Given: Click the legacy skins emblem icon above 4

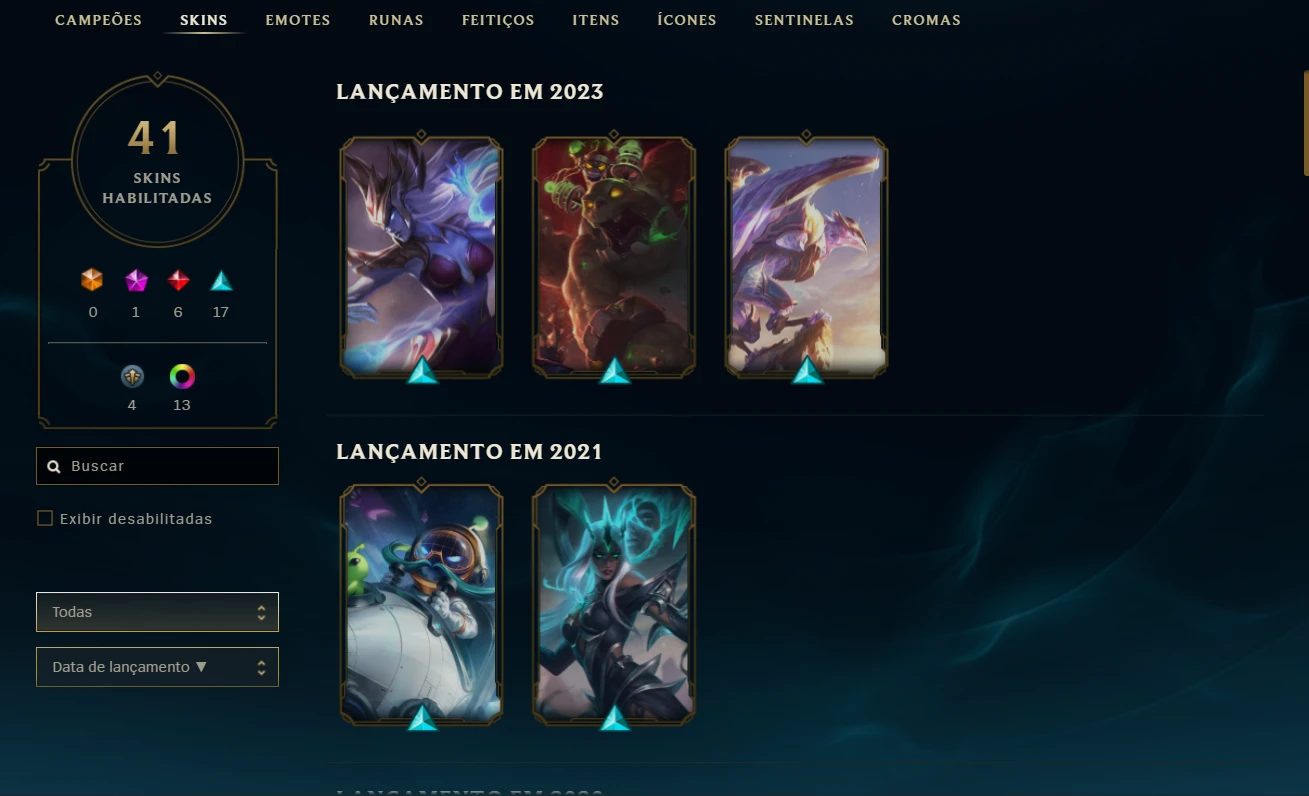Looking at the screenshot, I should [132, 376].
